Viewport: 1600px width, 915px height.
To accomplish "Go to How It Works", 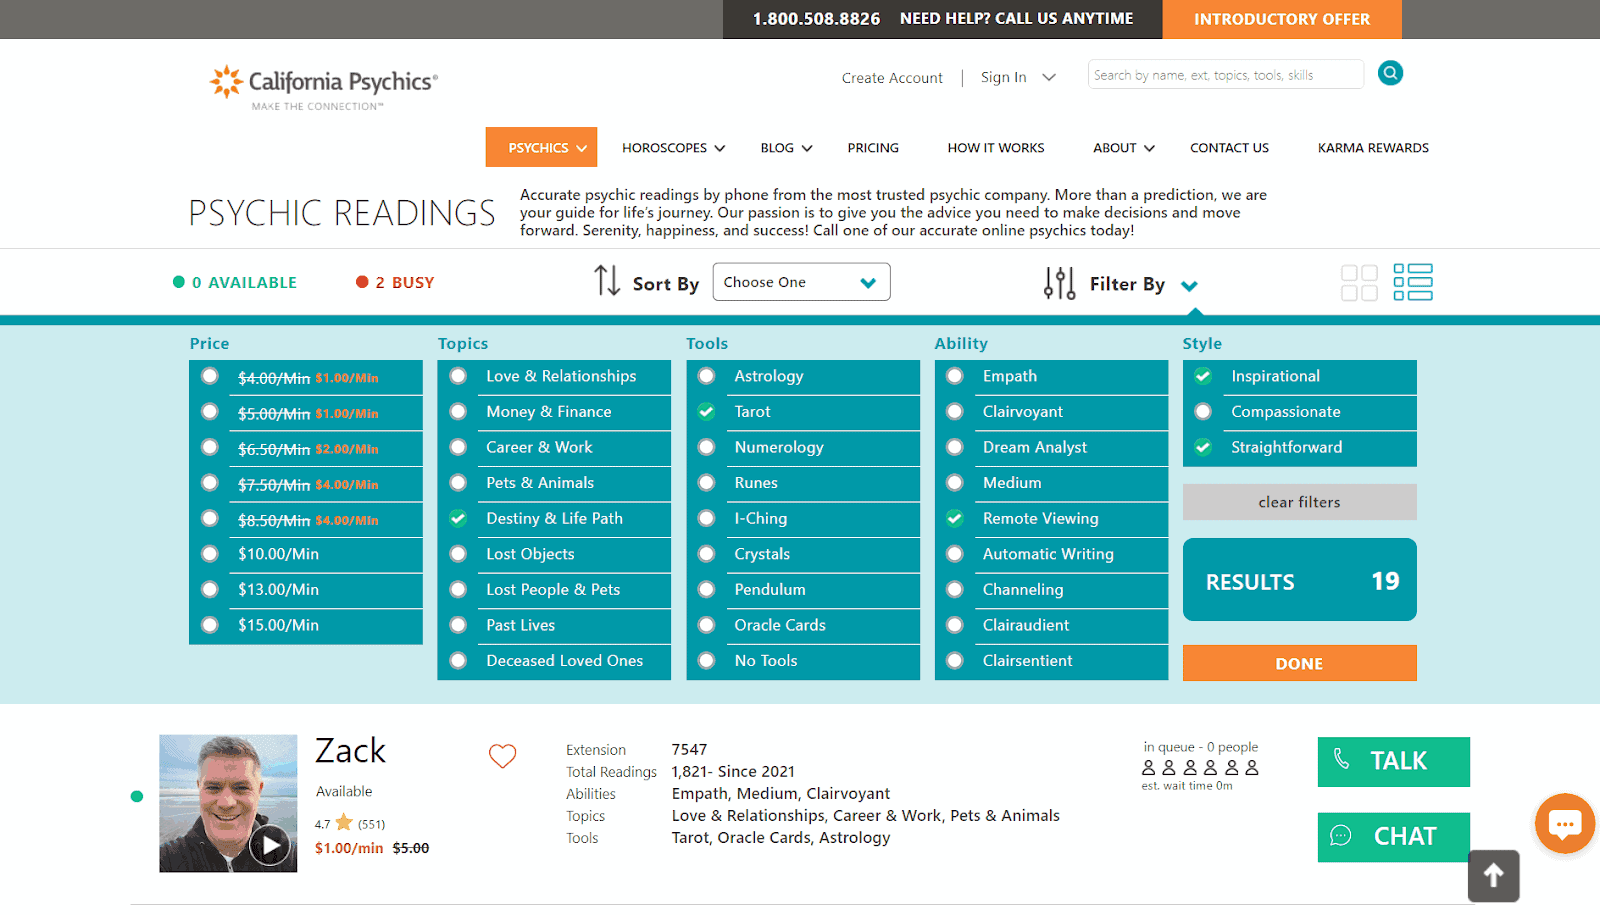I will 996,148.
